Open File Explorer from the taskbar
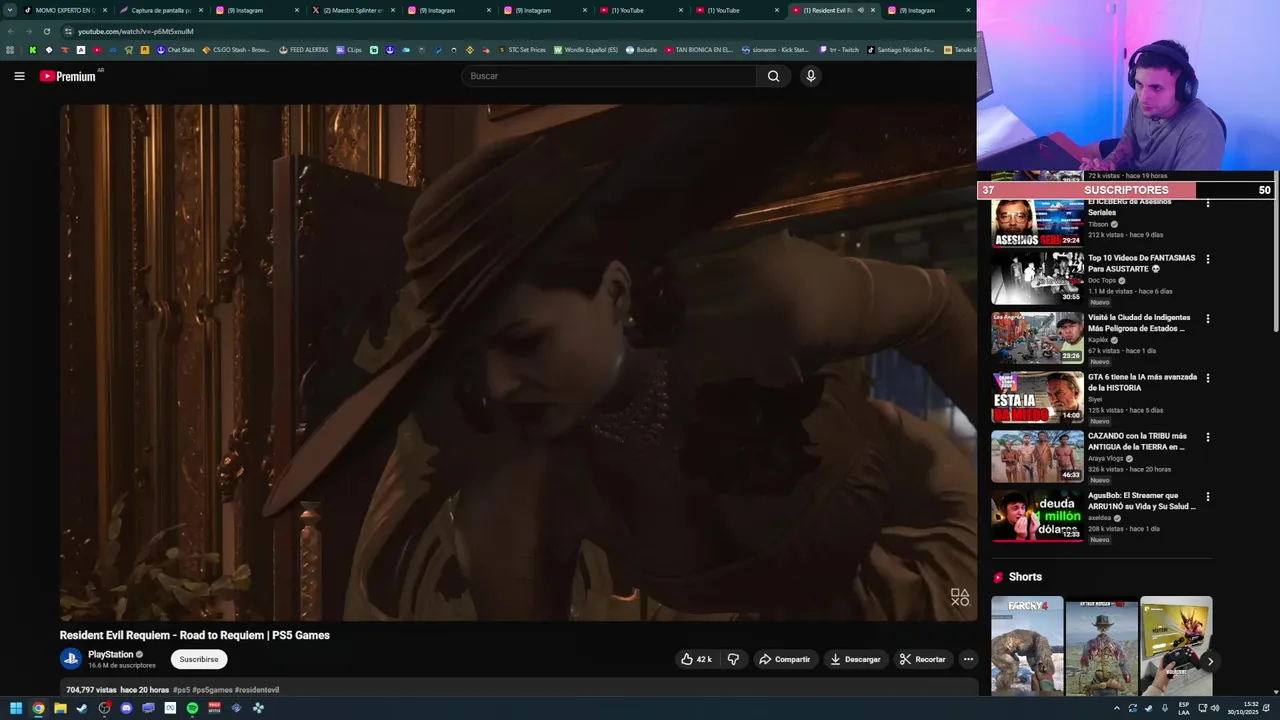Image resolution: width=1280 pixels, height=720 pixels. click(60, 708)
